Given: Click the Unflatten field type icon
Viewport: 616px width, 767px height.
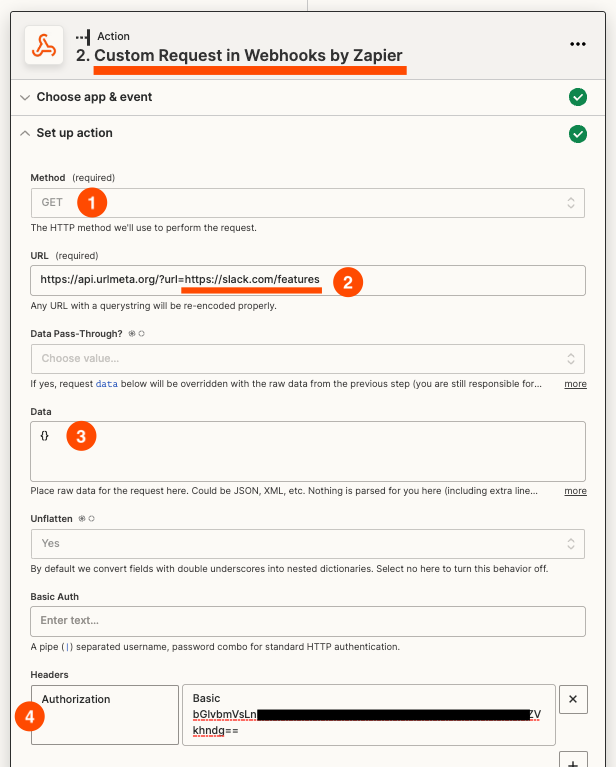Looking at the screenshot, I should pos(87,519).
